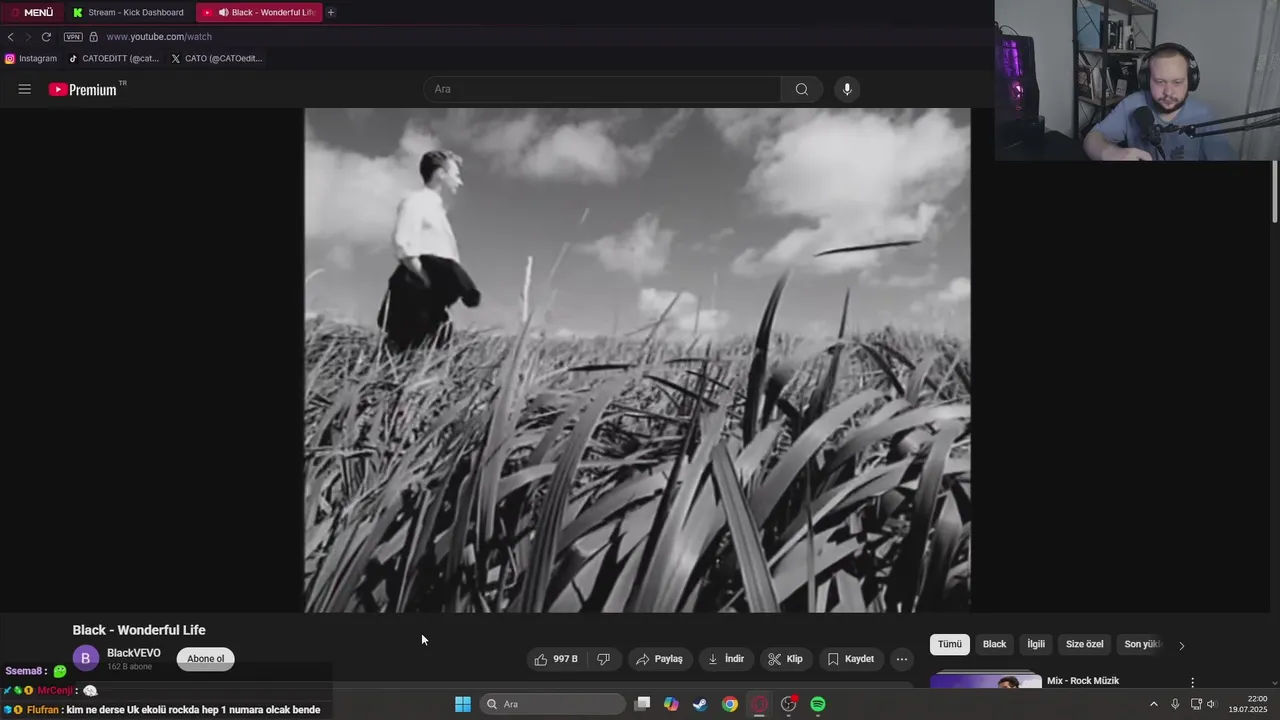The height and width of the screenshot is (720, 1280).
Task: Open Task View on taskbar
Action: click(x=643, y=704)
